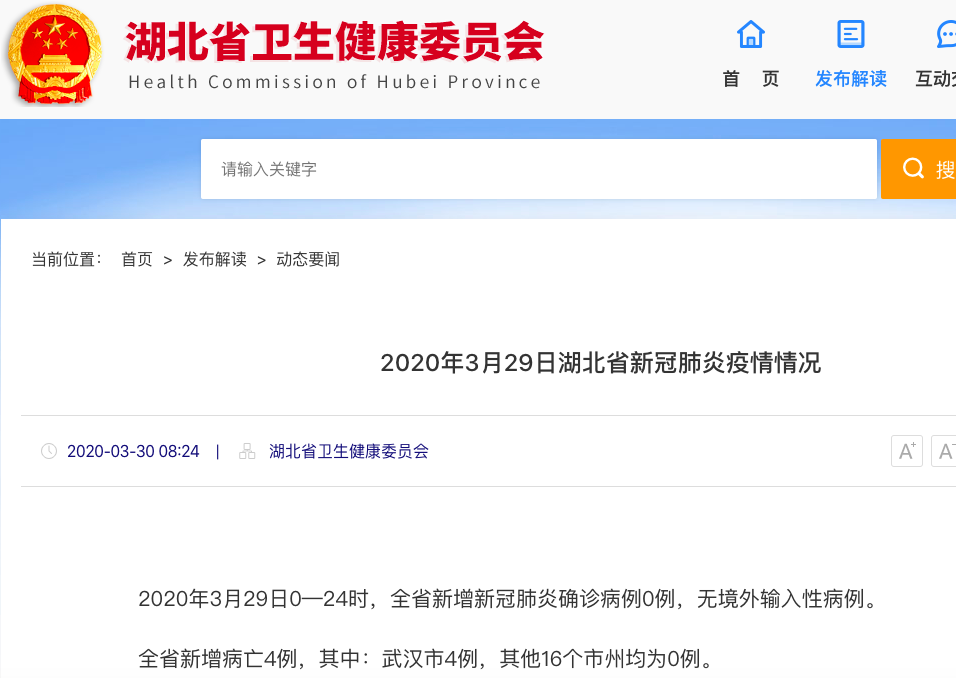Click the clock icon beside the publish date

pos(49,451)
